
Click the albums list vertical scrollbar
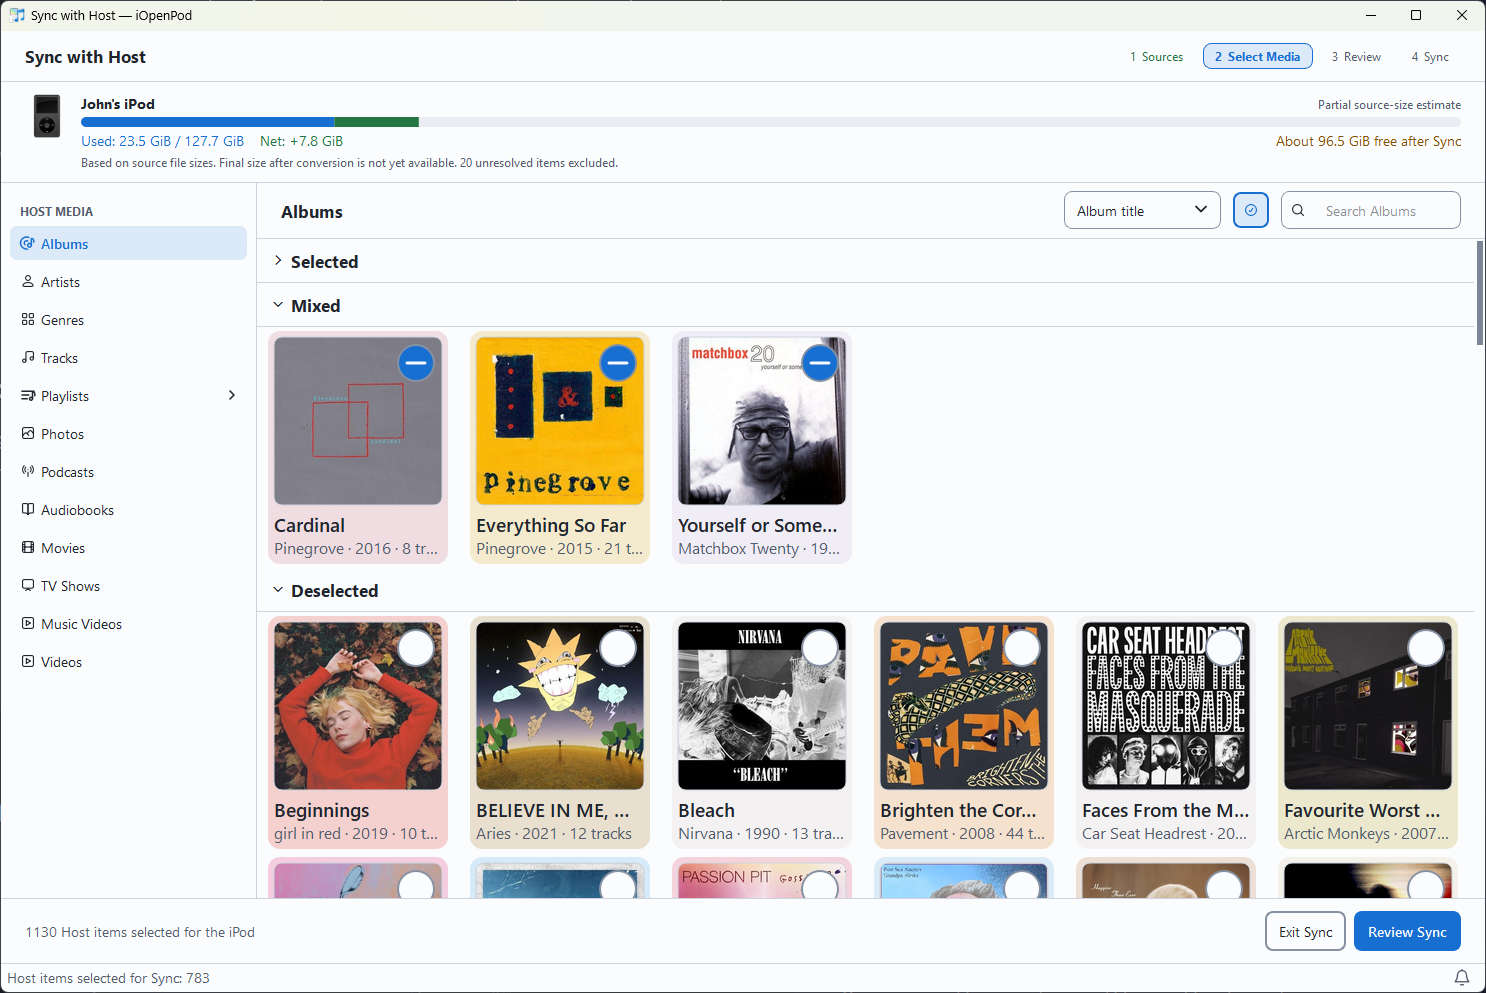1480,293
